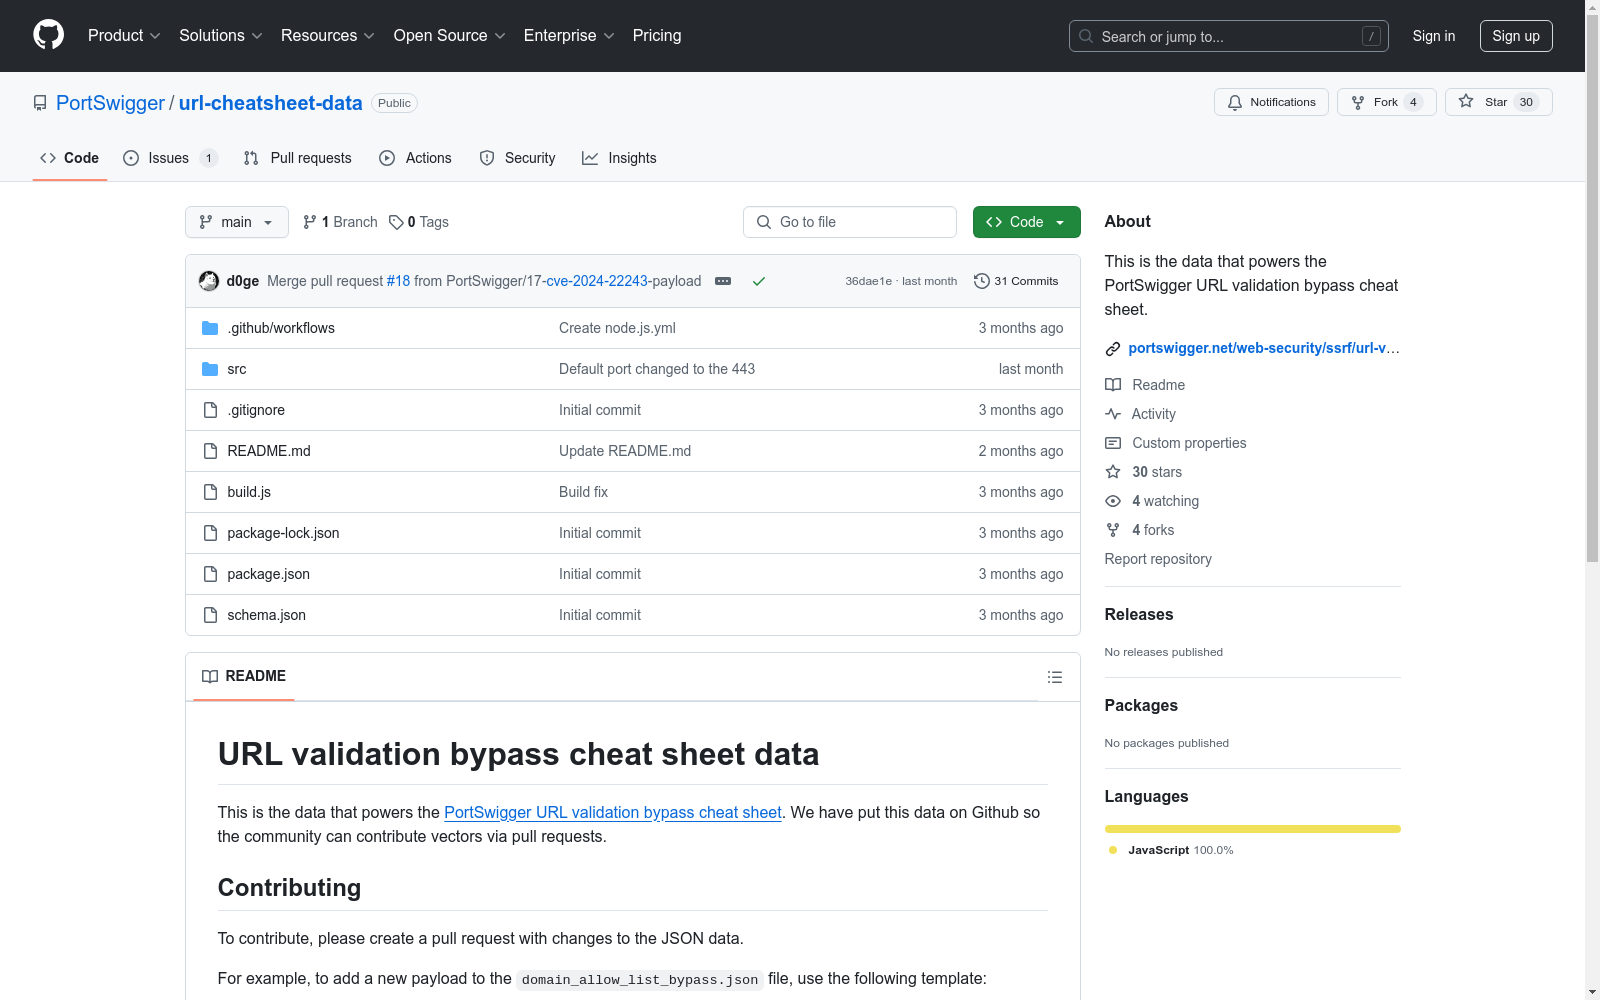Click the file icon for schema.json
The height and width of the screenshot is (1000, 1600).
pos(210,615)
